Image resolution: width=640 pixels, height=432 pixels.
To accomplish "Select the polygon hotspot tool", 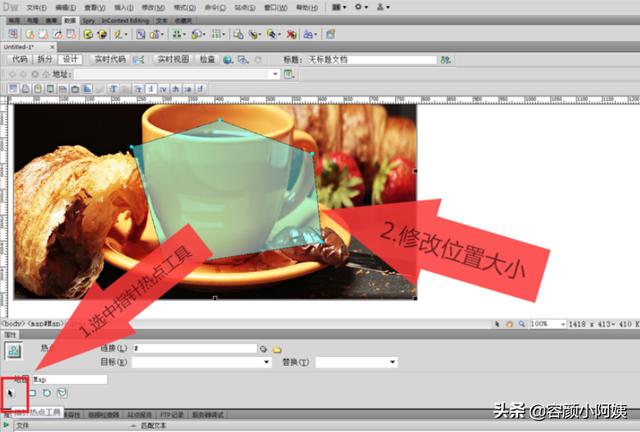I will pyautogui.click(x=62, y=393).
